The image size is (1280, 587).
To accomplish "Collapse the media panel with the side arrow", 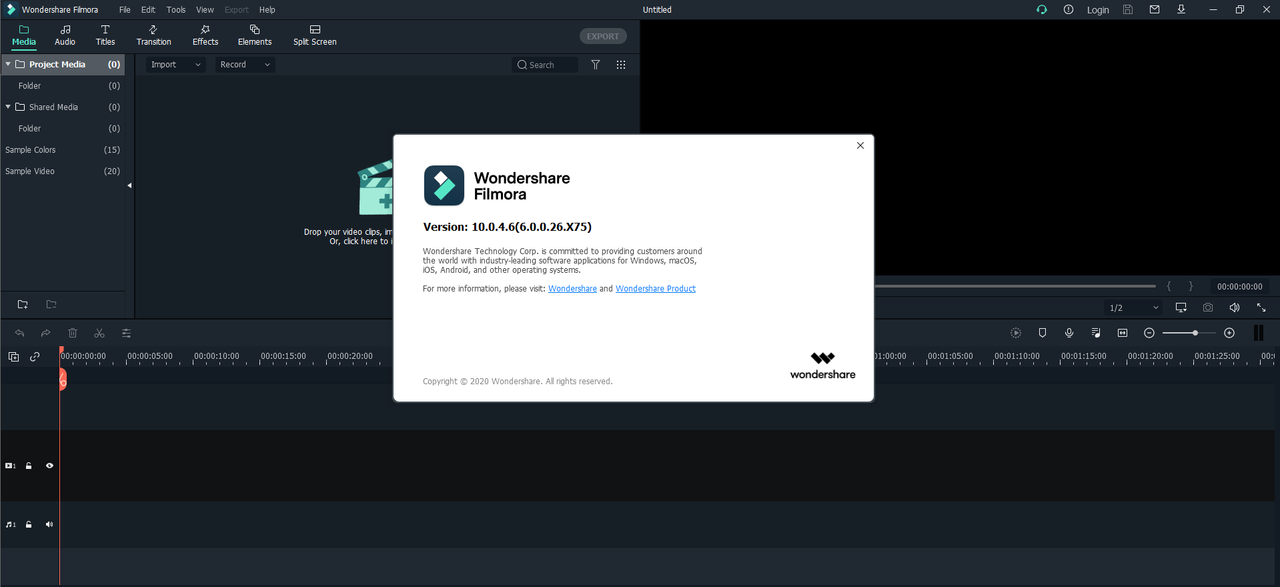I will tap(129, 185).
